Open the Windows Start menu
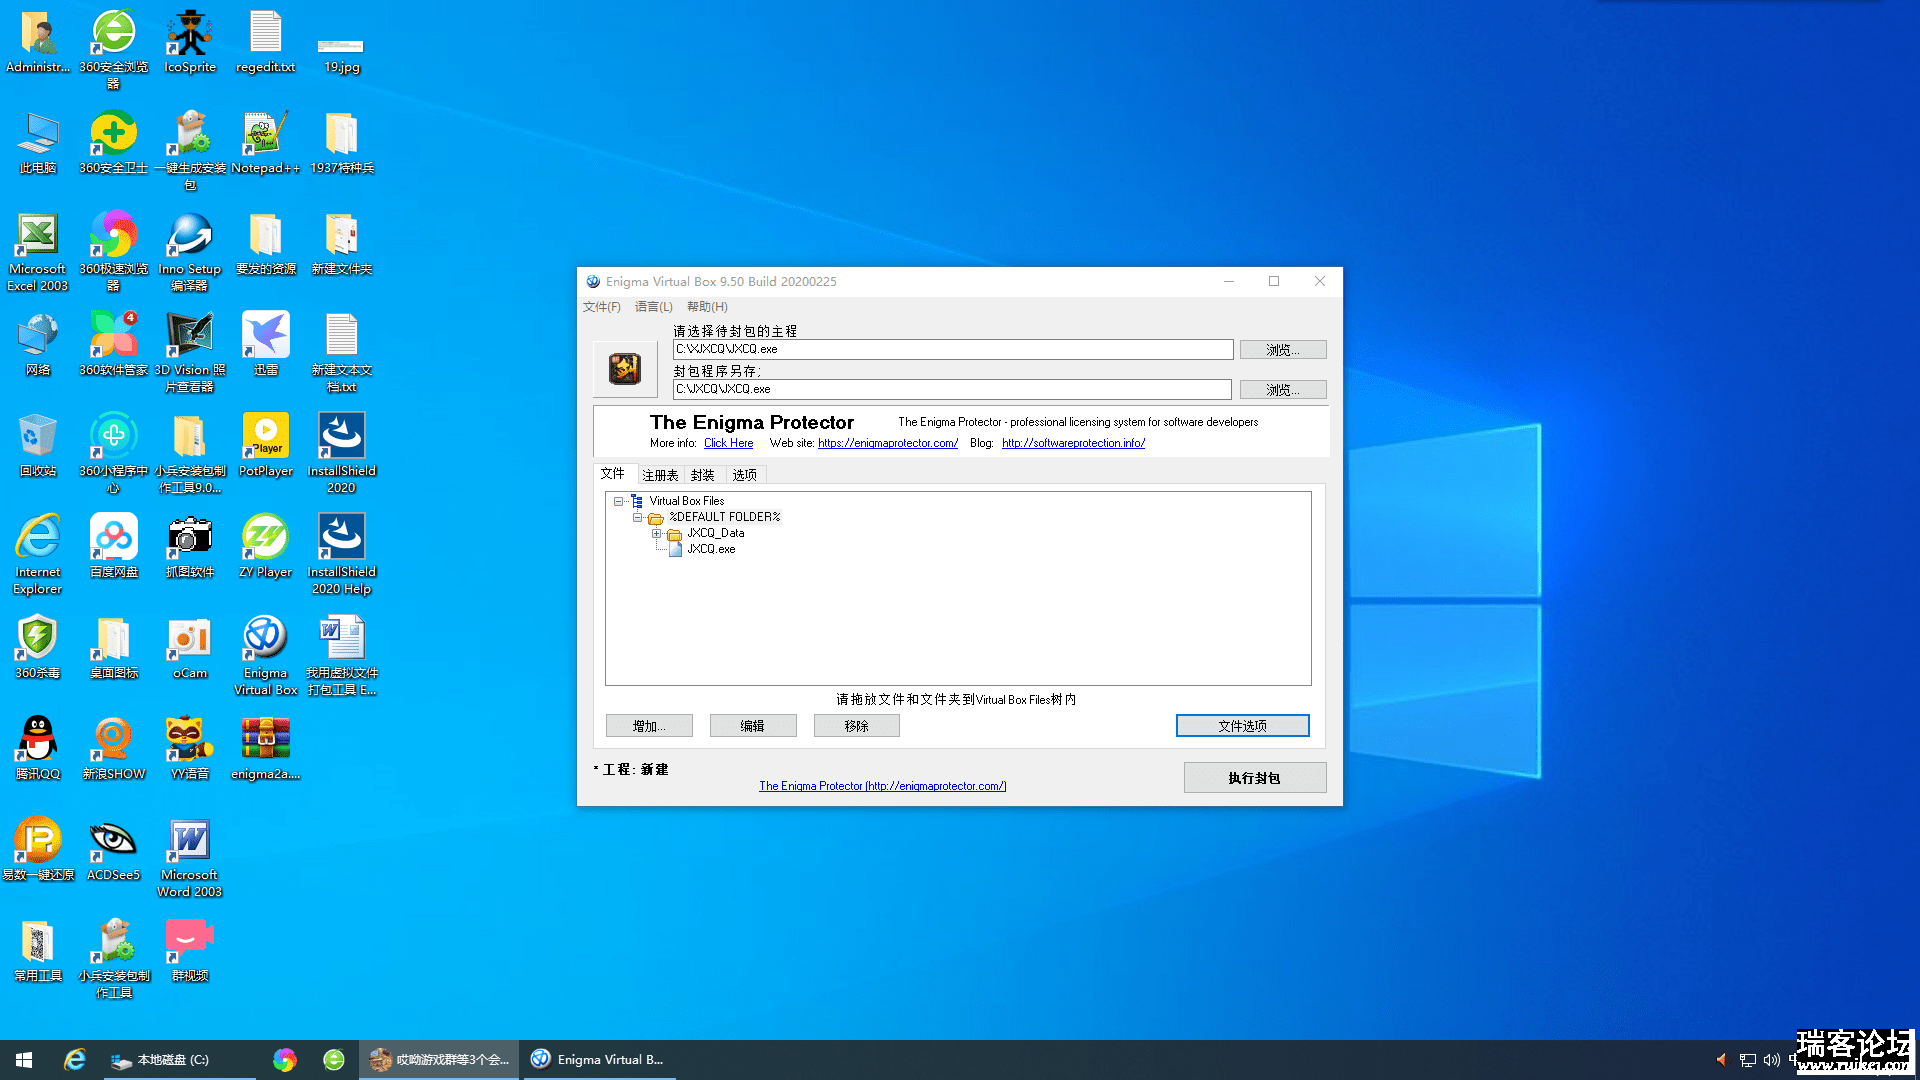This screenshot has height=1080, width=1920. 24,1060
